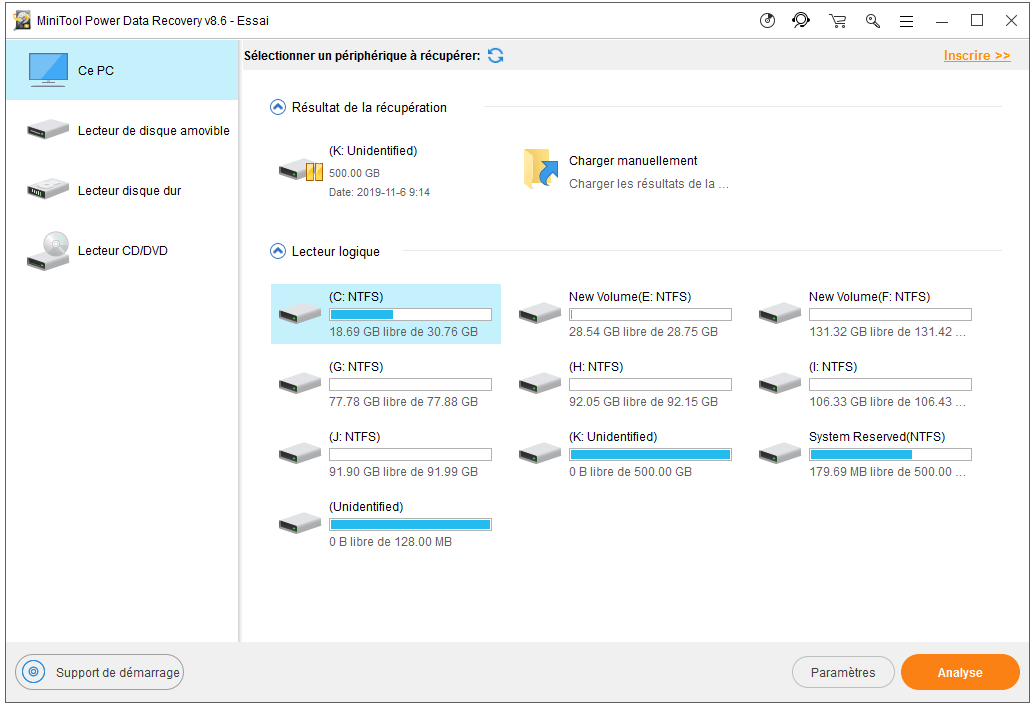The width and height of the screenshot is (1034, 706).
Task: Open the support headset icon
Action: click(801, 20)
